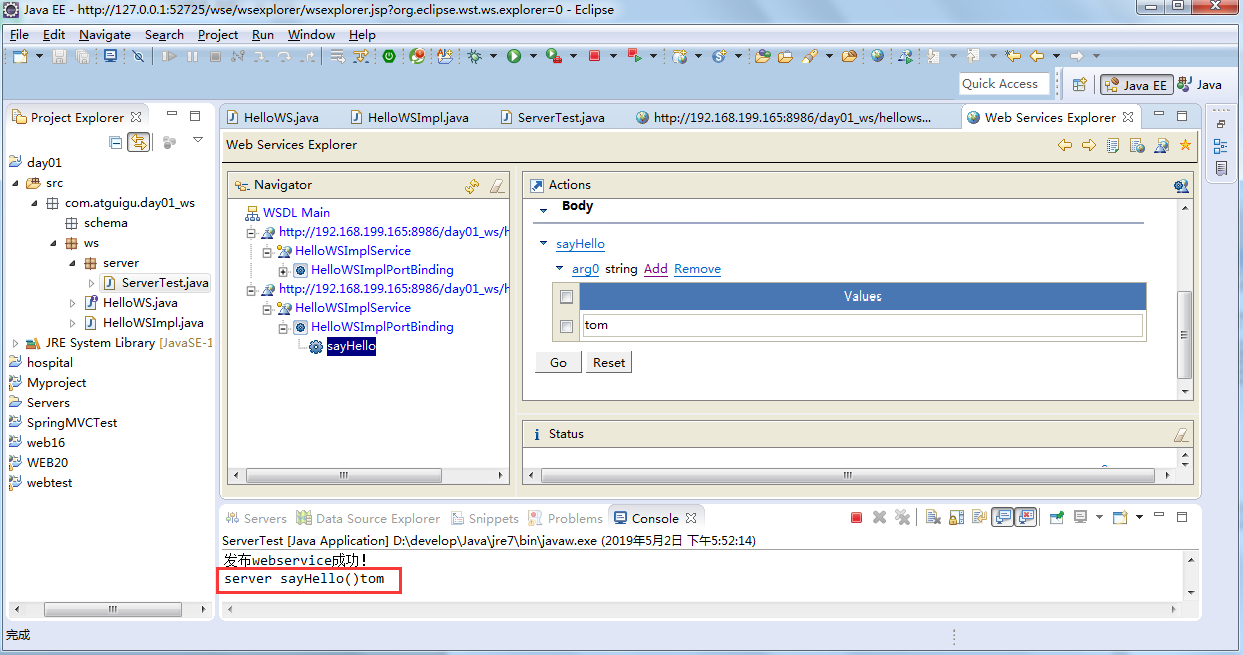Click Clear Console icon
The width and height of the screenshot is (1243, 655).
932,518
